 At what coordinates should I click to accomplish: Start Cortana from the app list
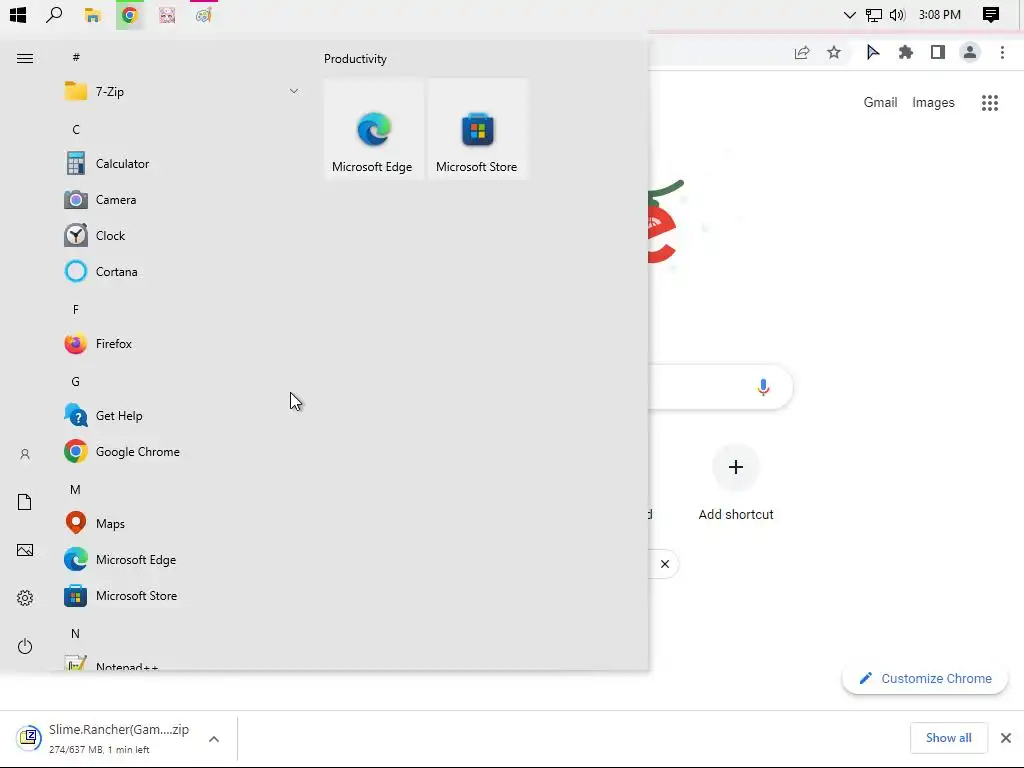(x=182, y=272)
